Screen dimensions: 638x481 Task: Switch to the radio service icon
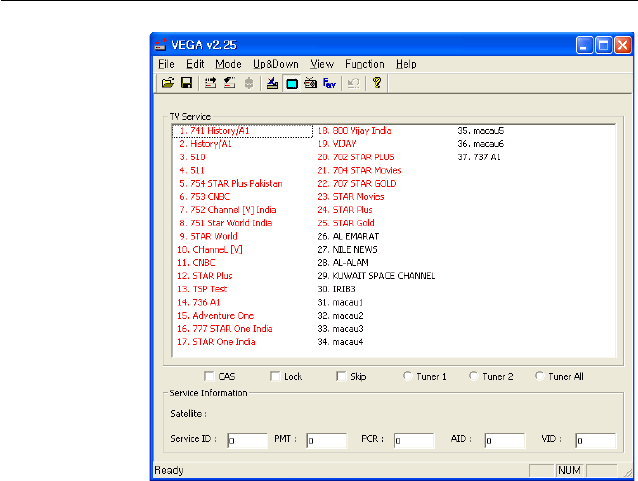pyautogui.click(x=309, y=84)
